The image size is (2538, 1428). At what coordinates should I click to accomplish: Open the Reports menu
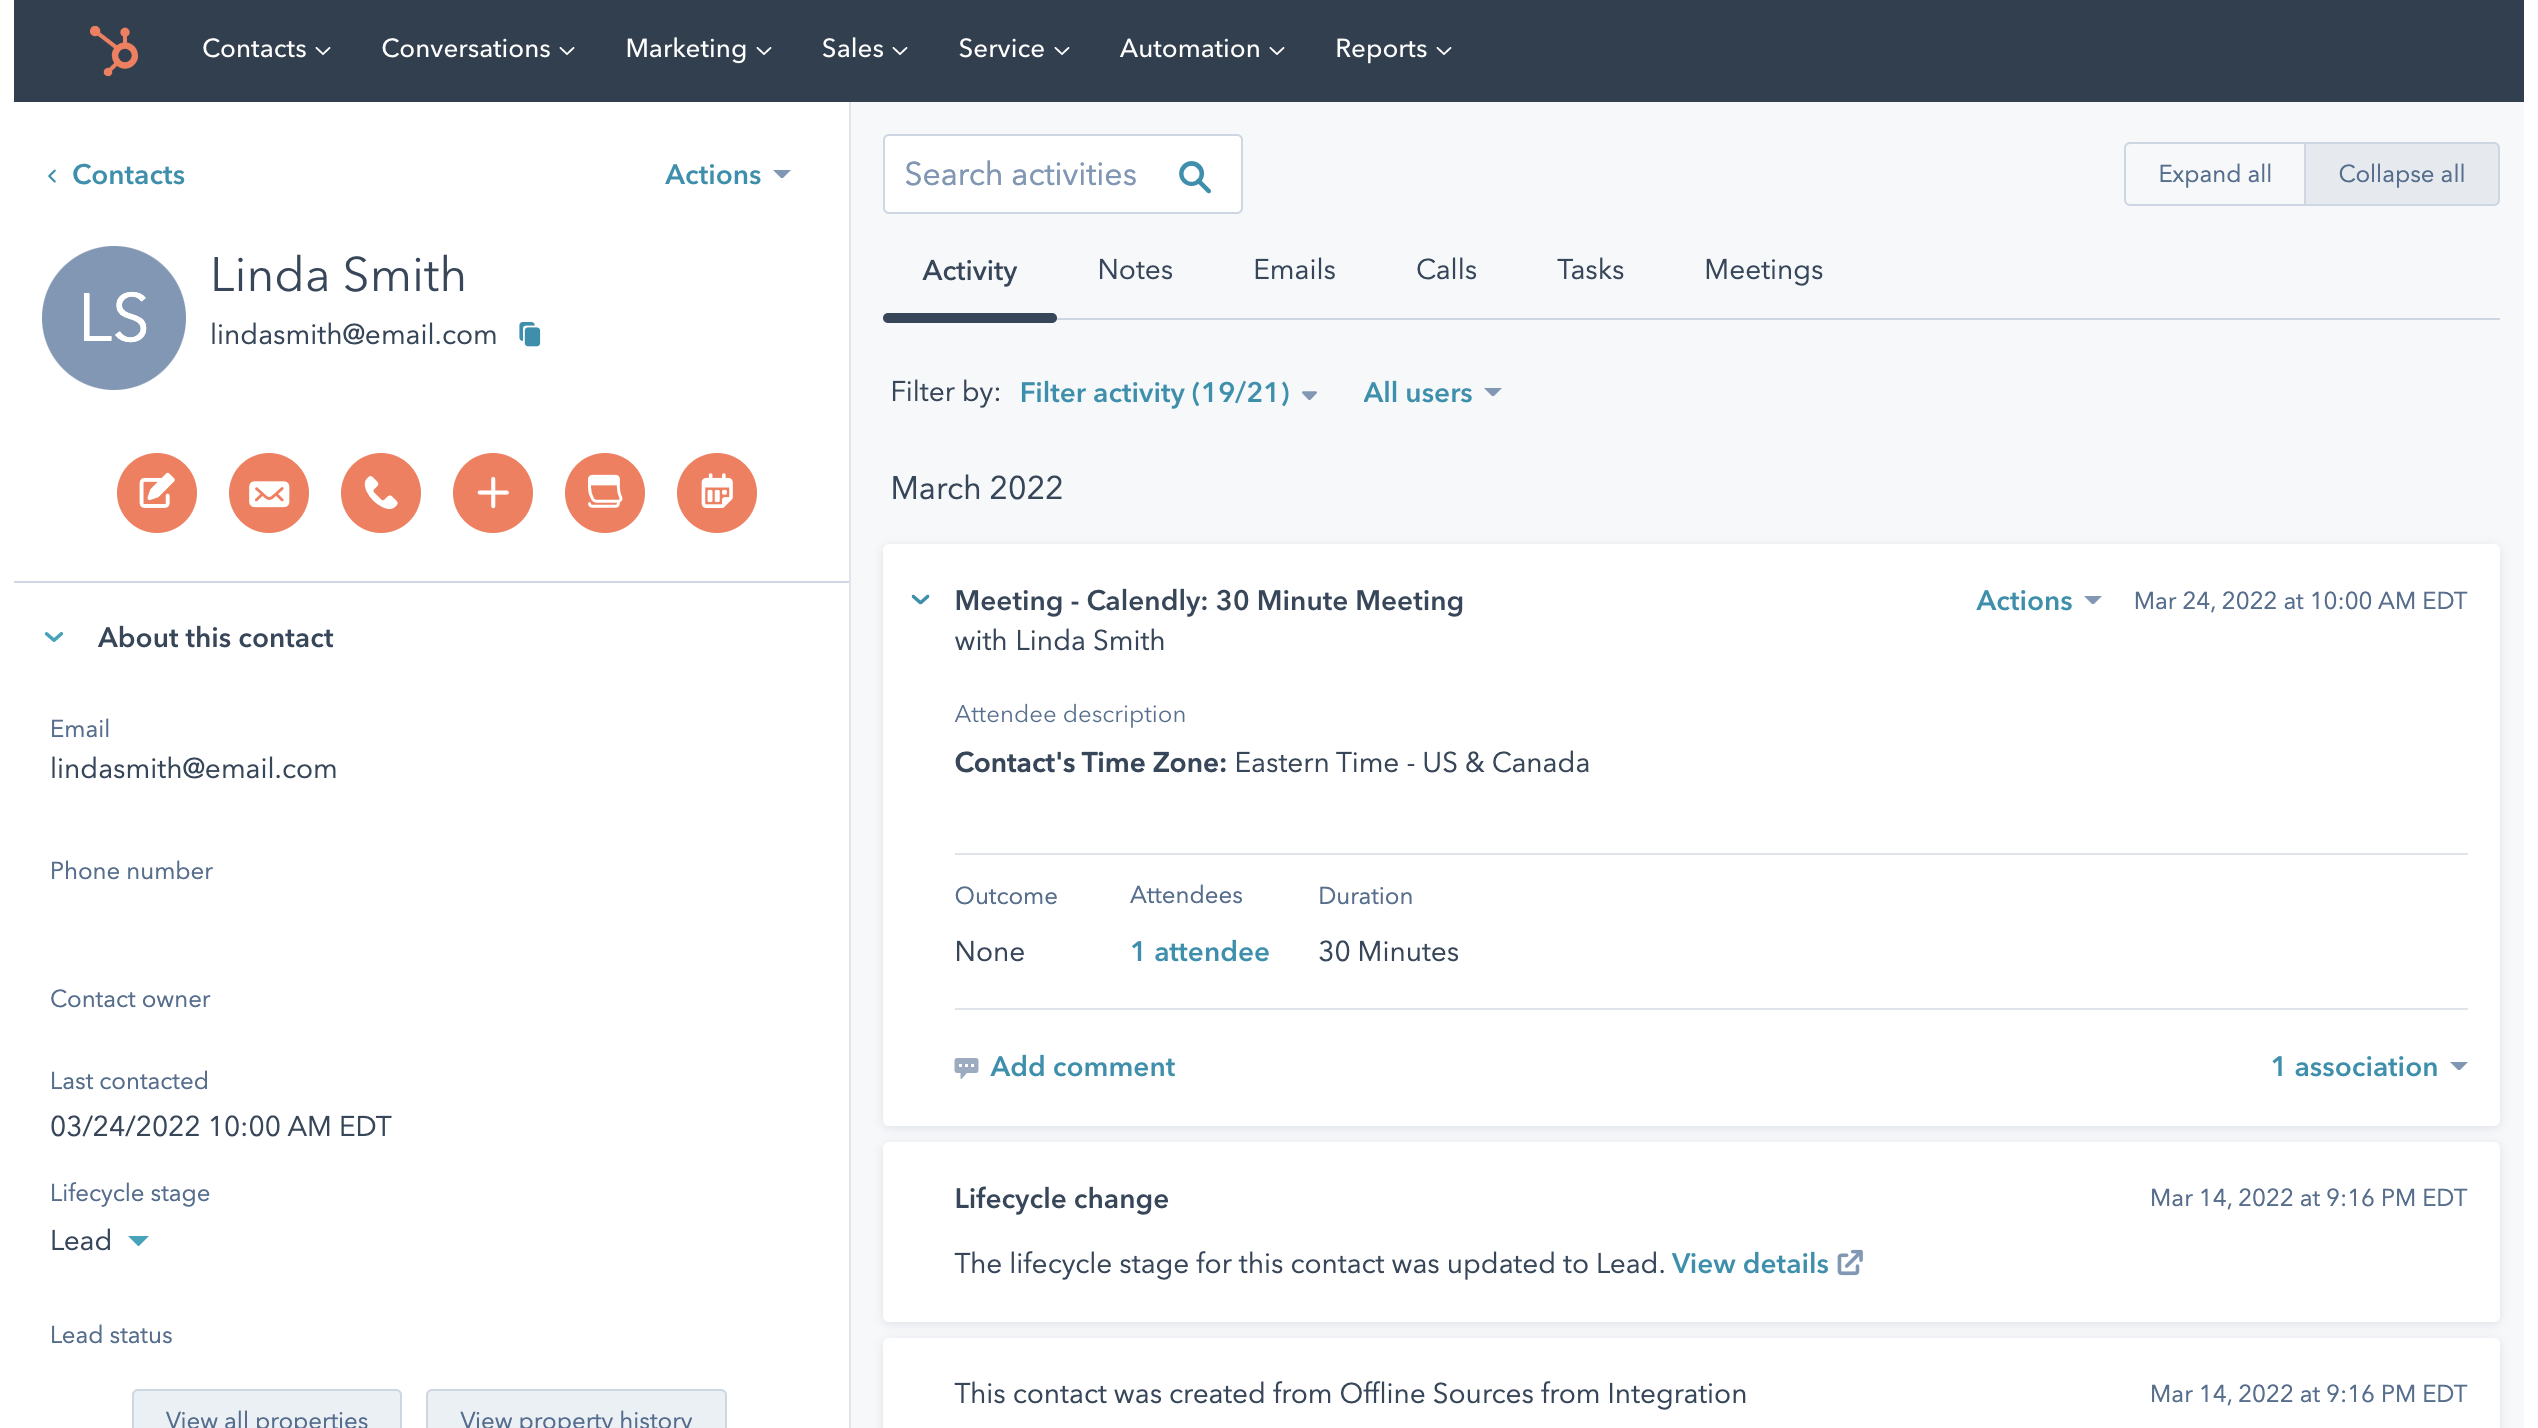(1393, 49)
